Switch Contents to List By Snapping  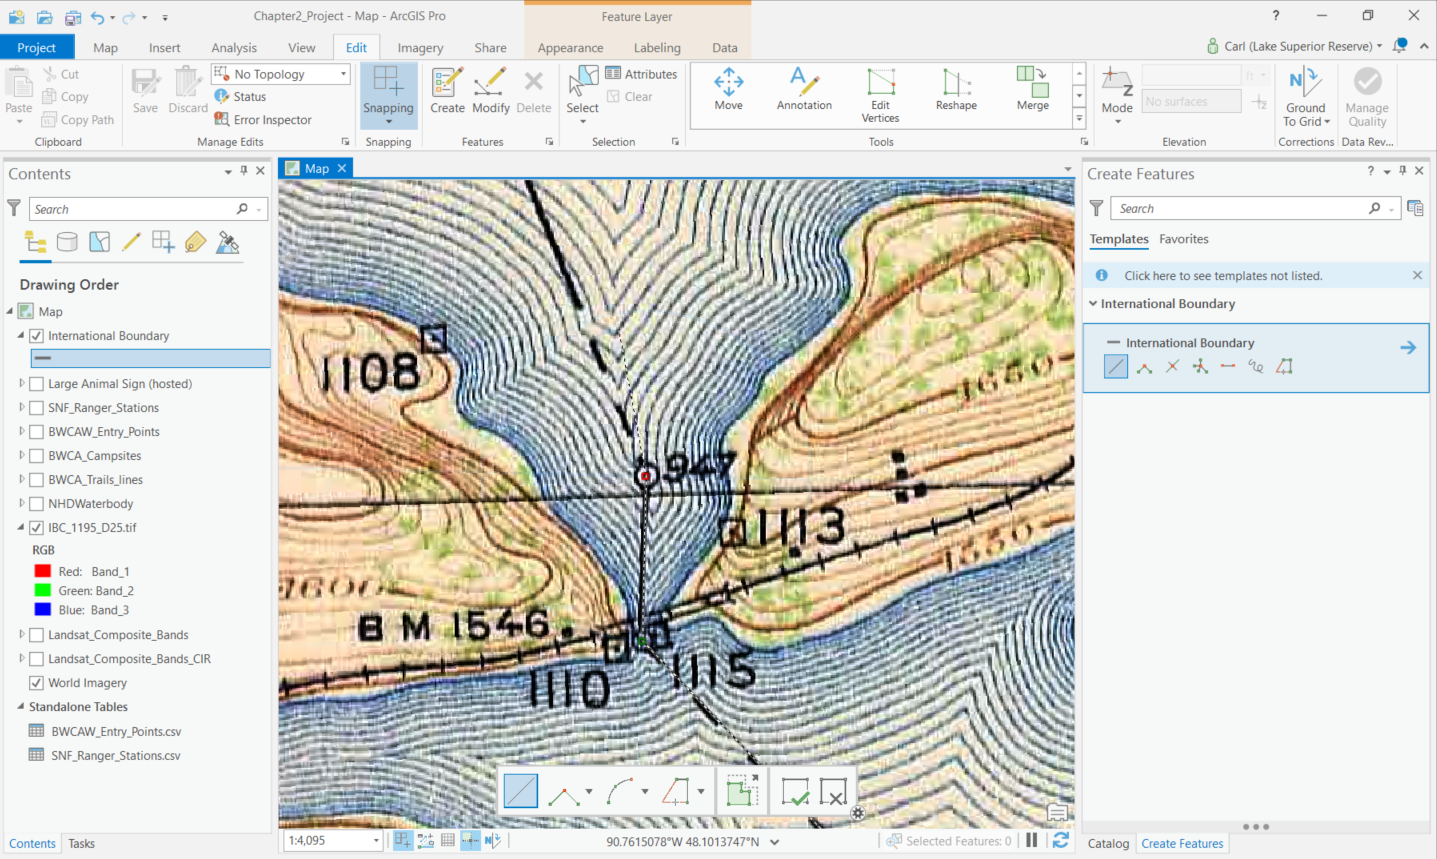point(163,242)
